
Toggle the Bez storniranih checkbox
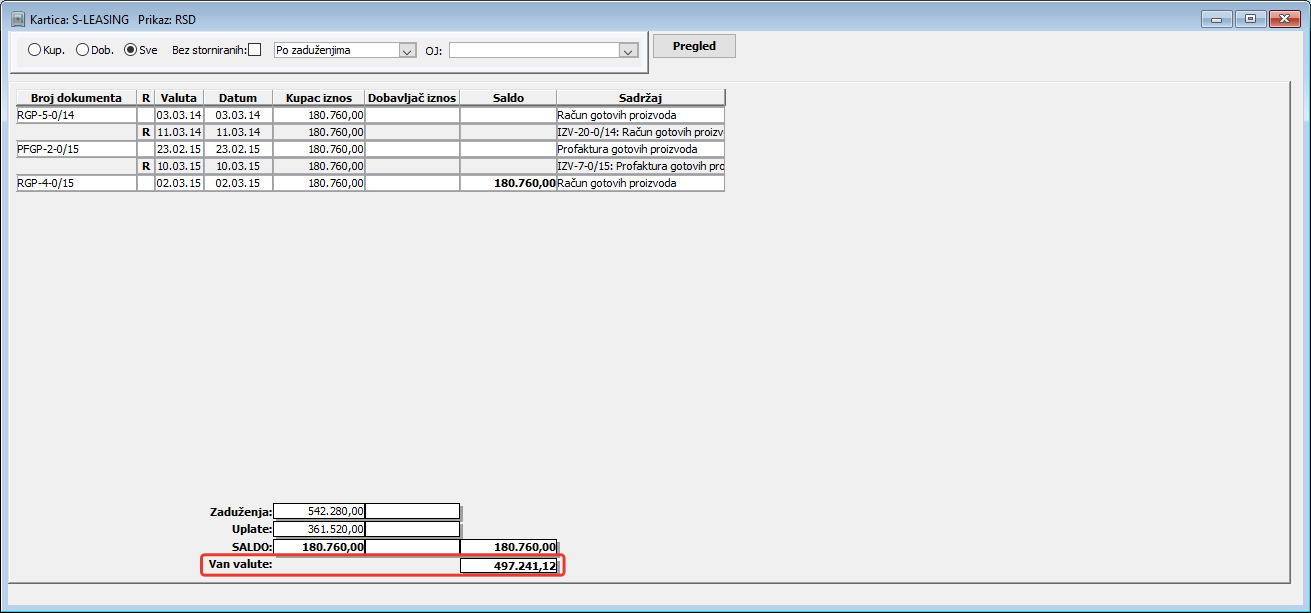tap(254, 50)
